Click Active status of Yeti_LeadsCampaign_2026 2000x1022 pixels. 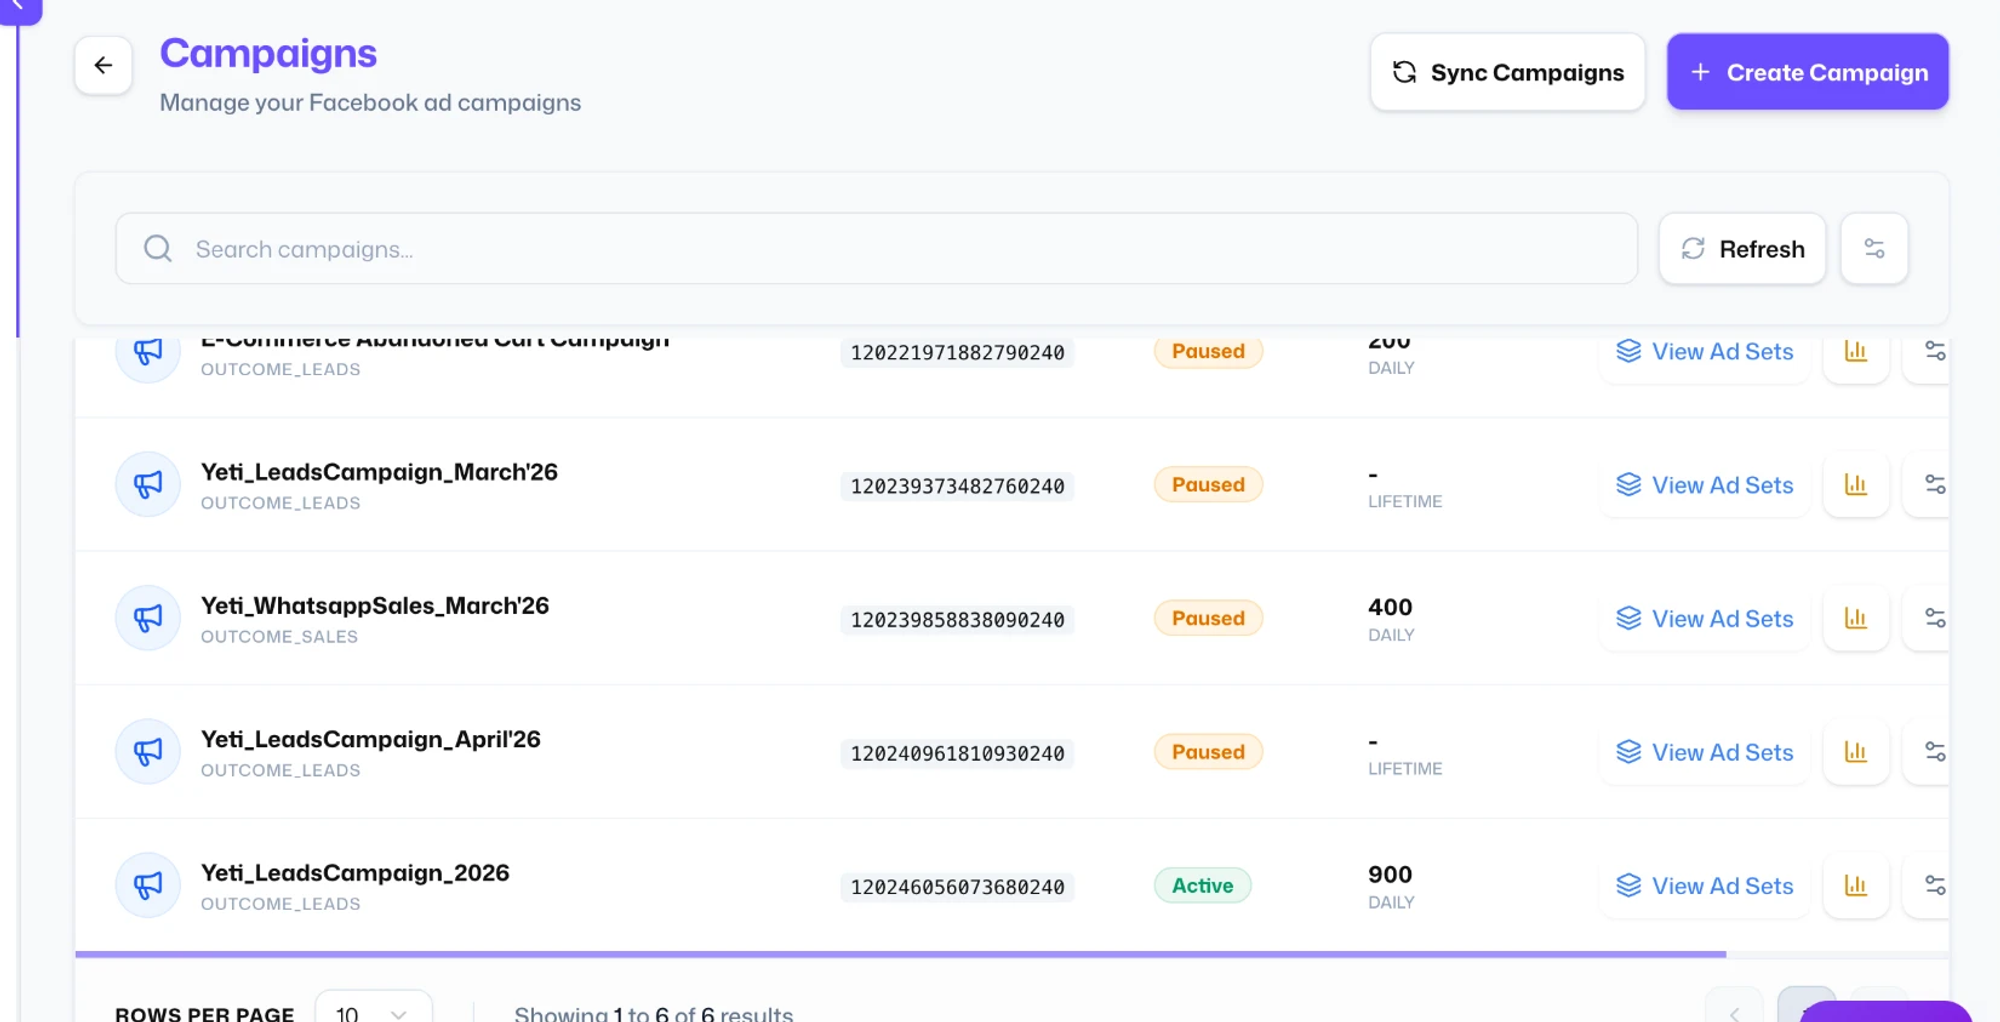(1202, 886)
